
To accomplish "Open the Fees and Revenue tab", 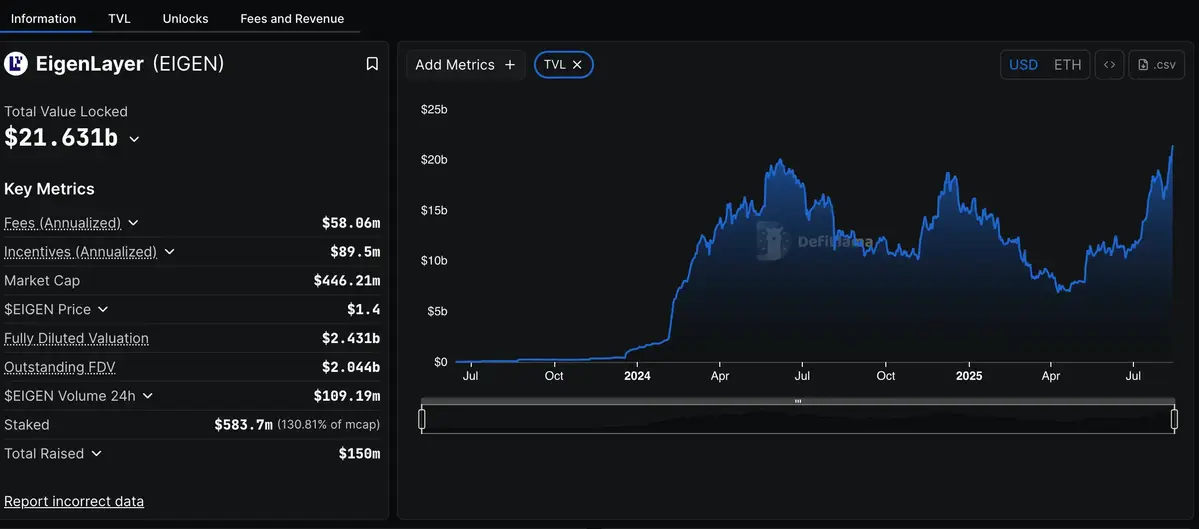I will coord(292,18).
